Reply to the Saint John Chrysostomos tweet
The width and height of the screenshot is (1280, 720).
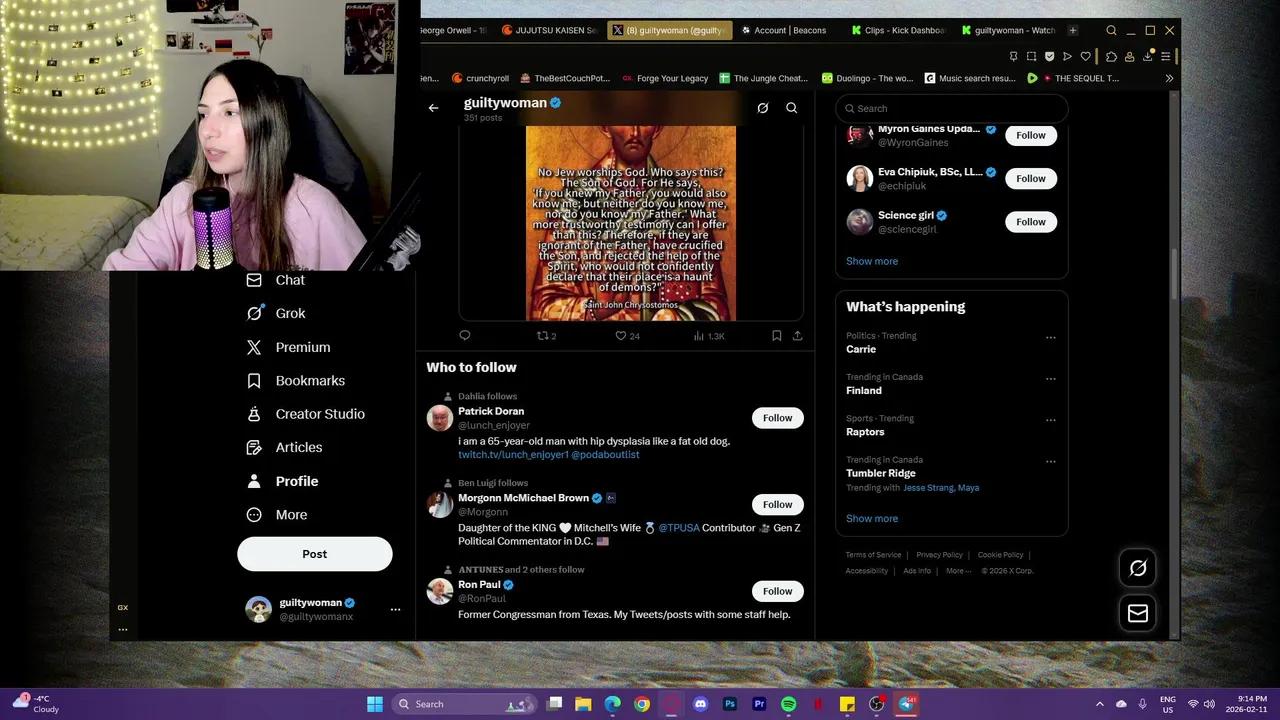tap(464, 335)
